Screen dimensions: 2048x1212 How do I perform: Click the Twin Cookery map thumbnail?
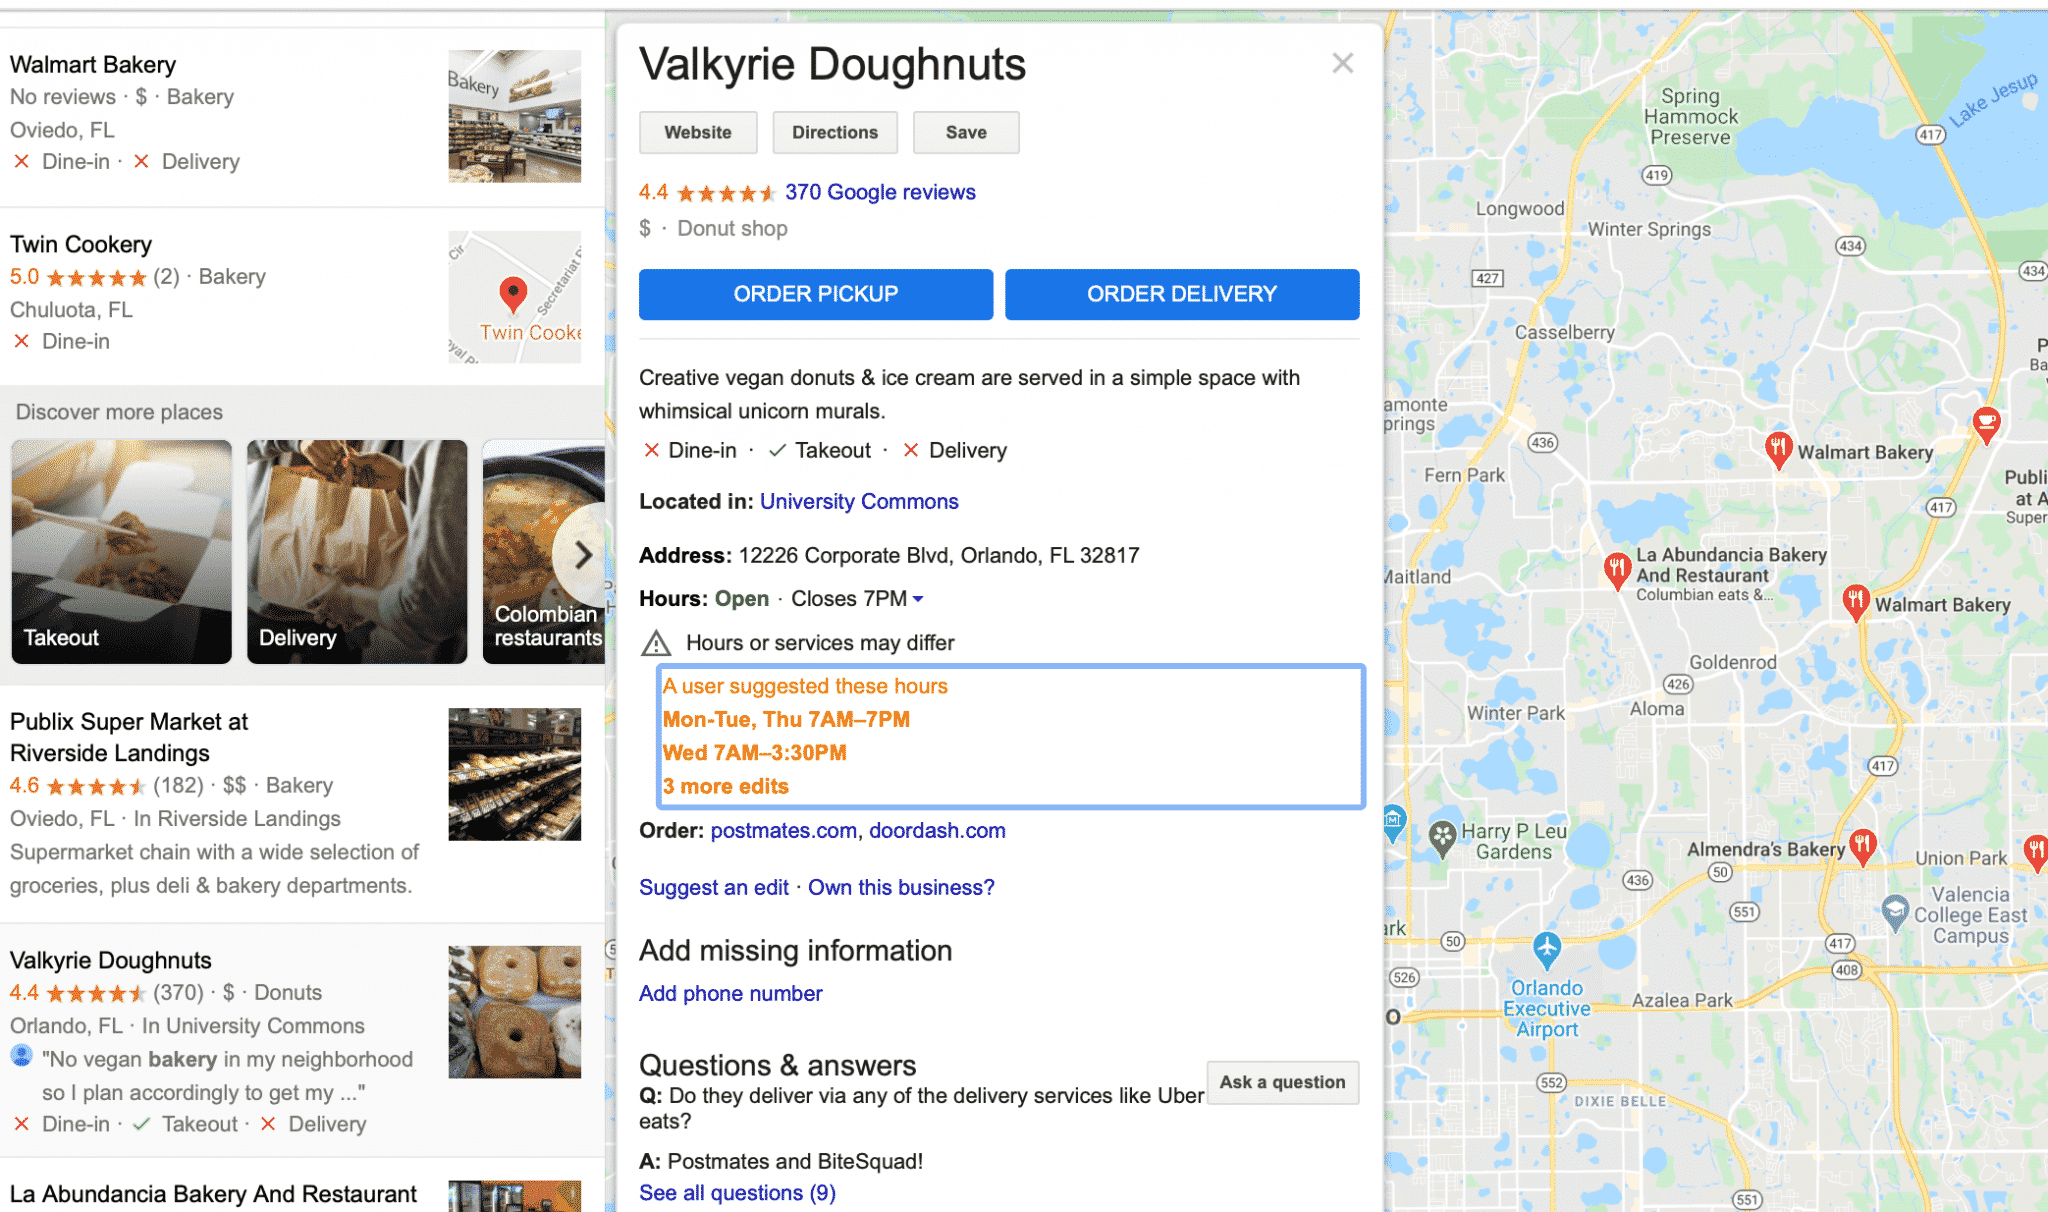514,297
